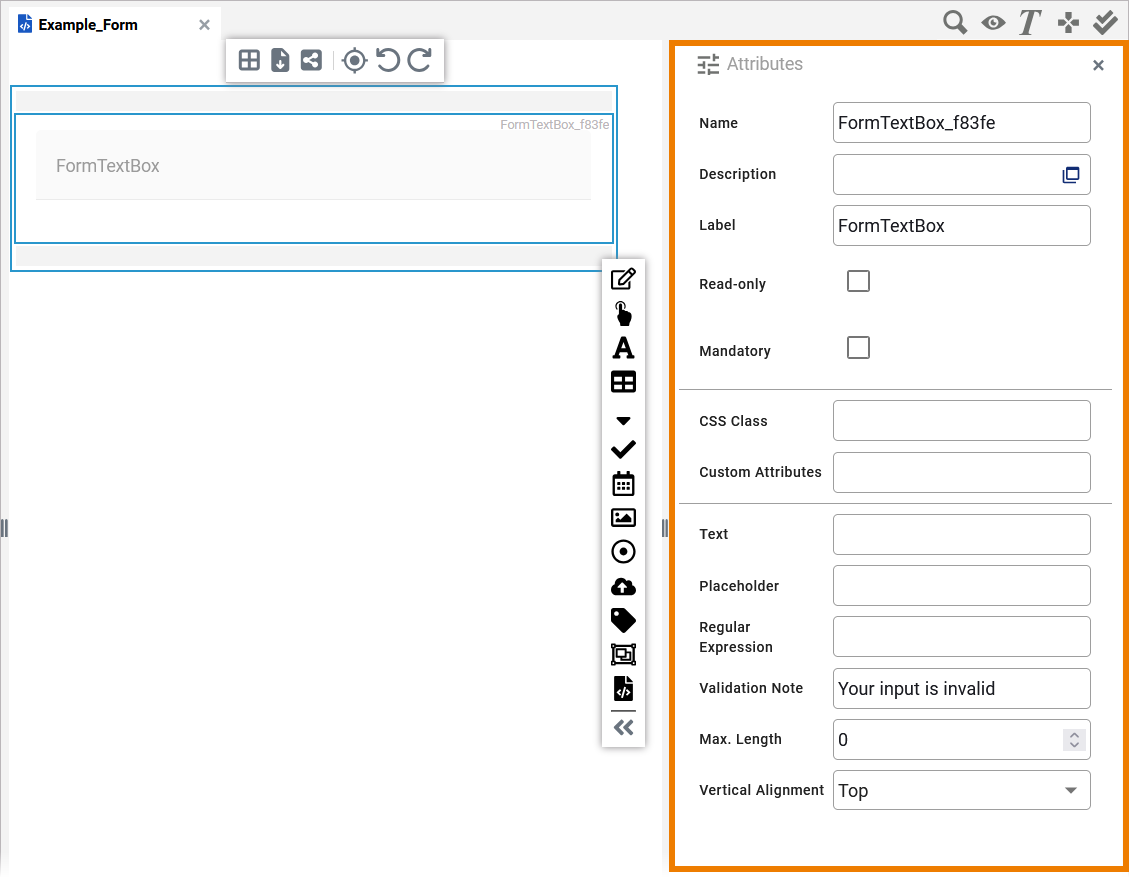This screenshot has width=1129, height=878.
Task: Click the share icon in canvas toolbar
Action: coord(311,61)
